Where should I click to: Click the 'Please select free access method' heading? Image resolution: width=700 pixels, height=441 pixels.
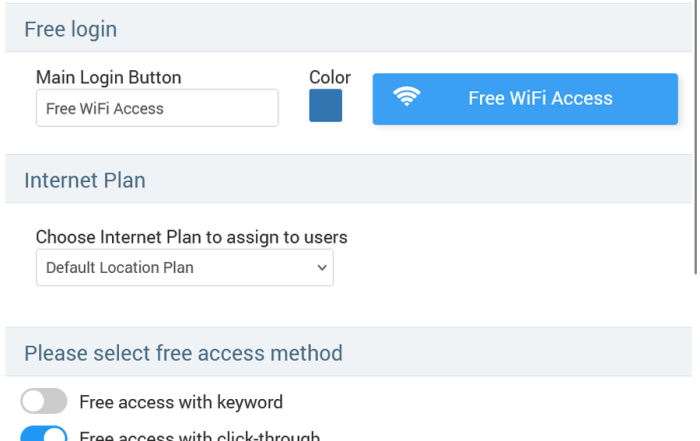[183, 353]
